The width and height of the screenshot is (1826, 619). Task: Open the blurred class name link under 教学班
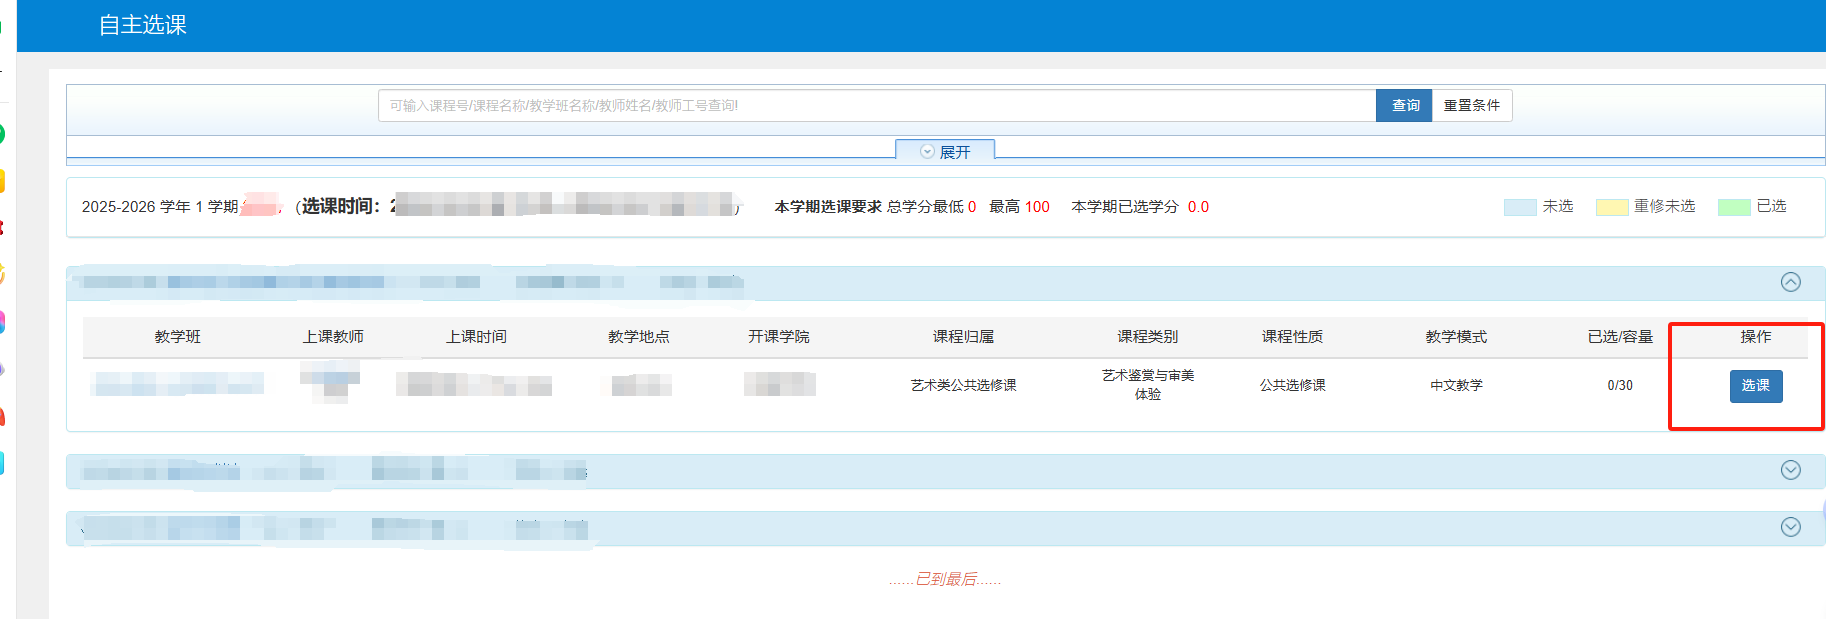pyautogui.click(x=178, y=384)
